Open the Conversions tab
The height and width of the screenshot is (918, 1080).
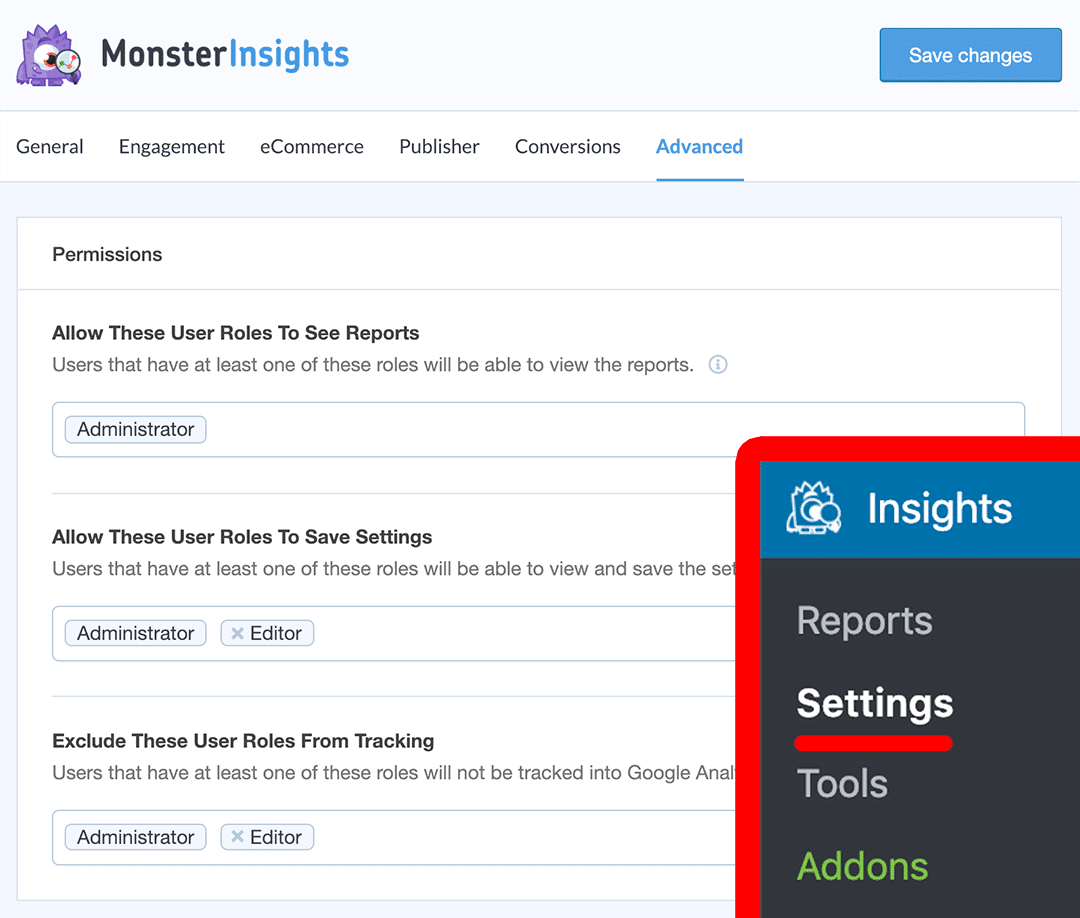[x=568, y=147]
